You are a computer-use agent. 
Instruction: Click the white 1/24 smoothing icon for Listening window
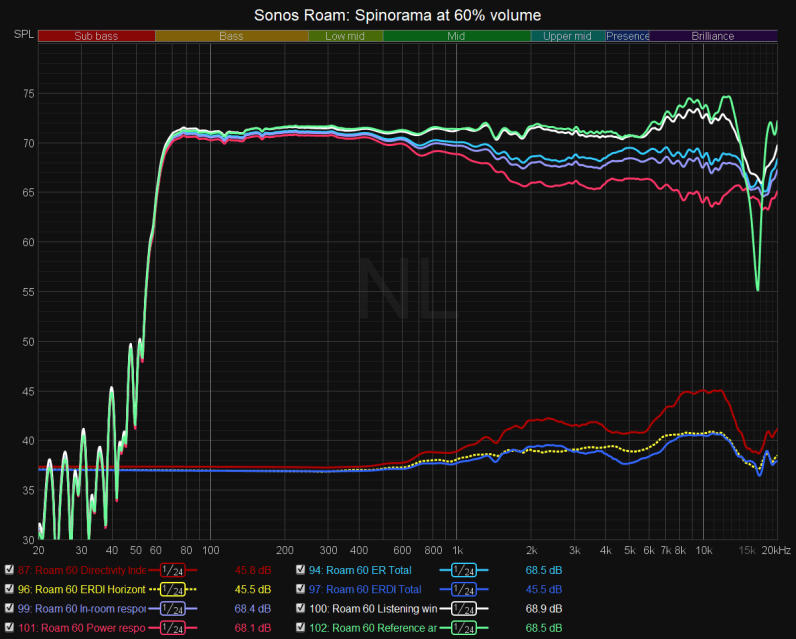click(x=464, y=608)
